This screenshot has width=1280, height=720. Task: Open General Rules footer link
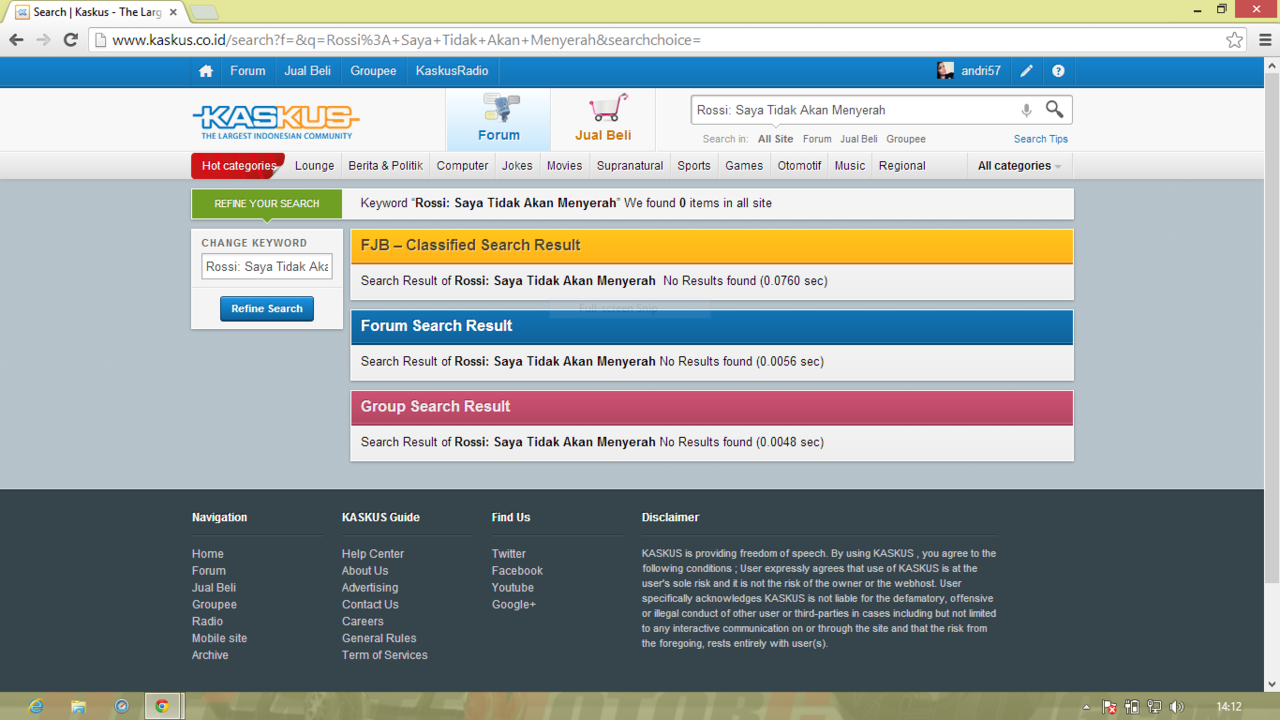[x=379, y=639]
